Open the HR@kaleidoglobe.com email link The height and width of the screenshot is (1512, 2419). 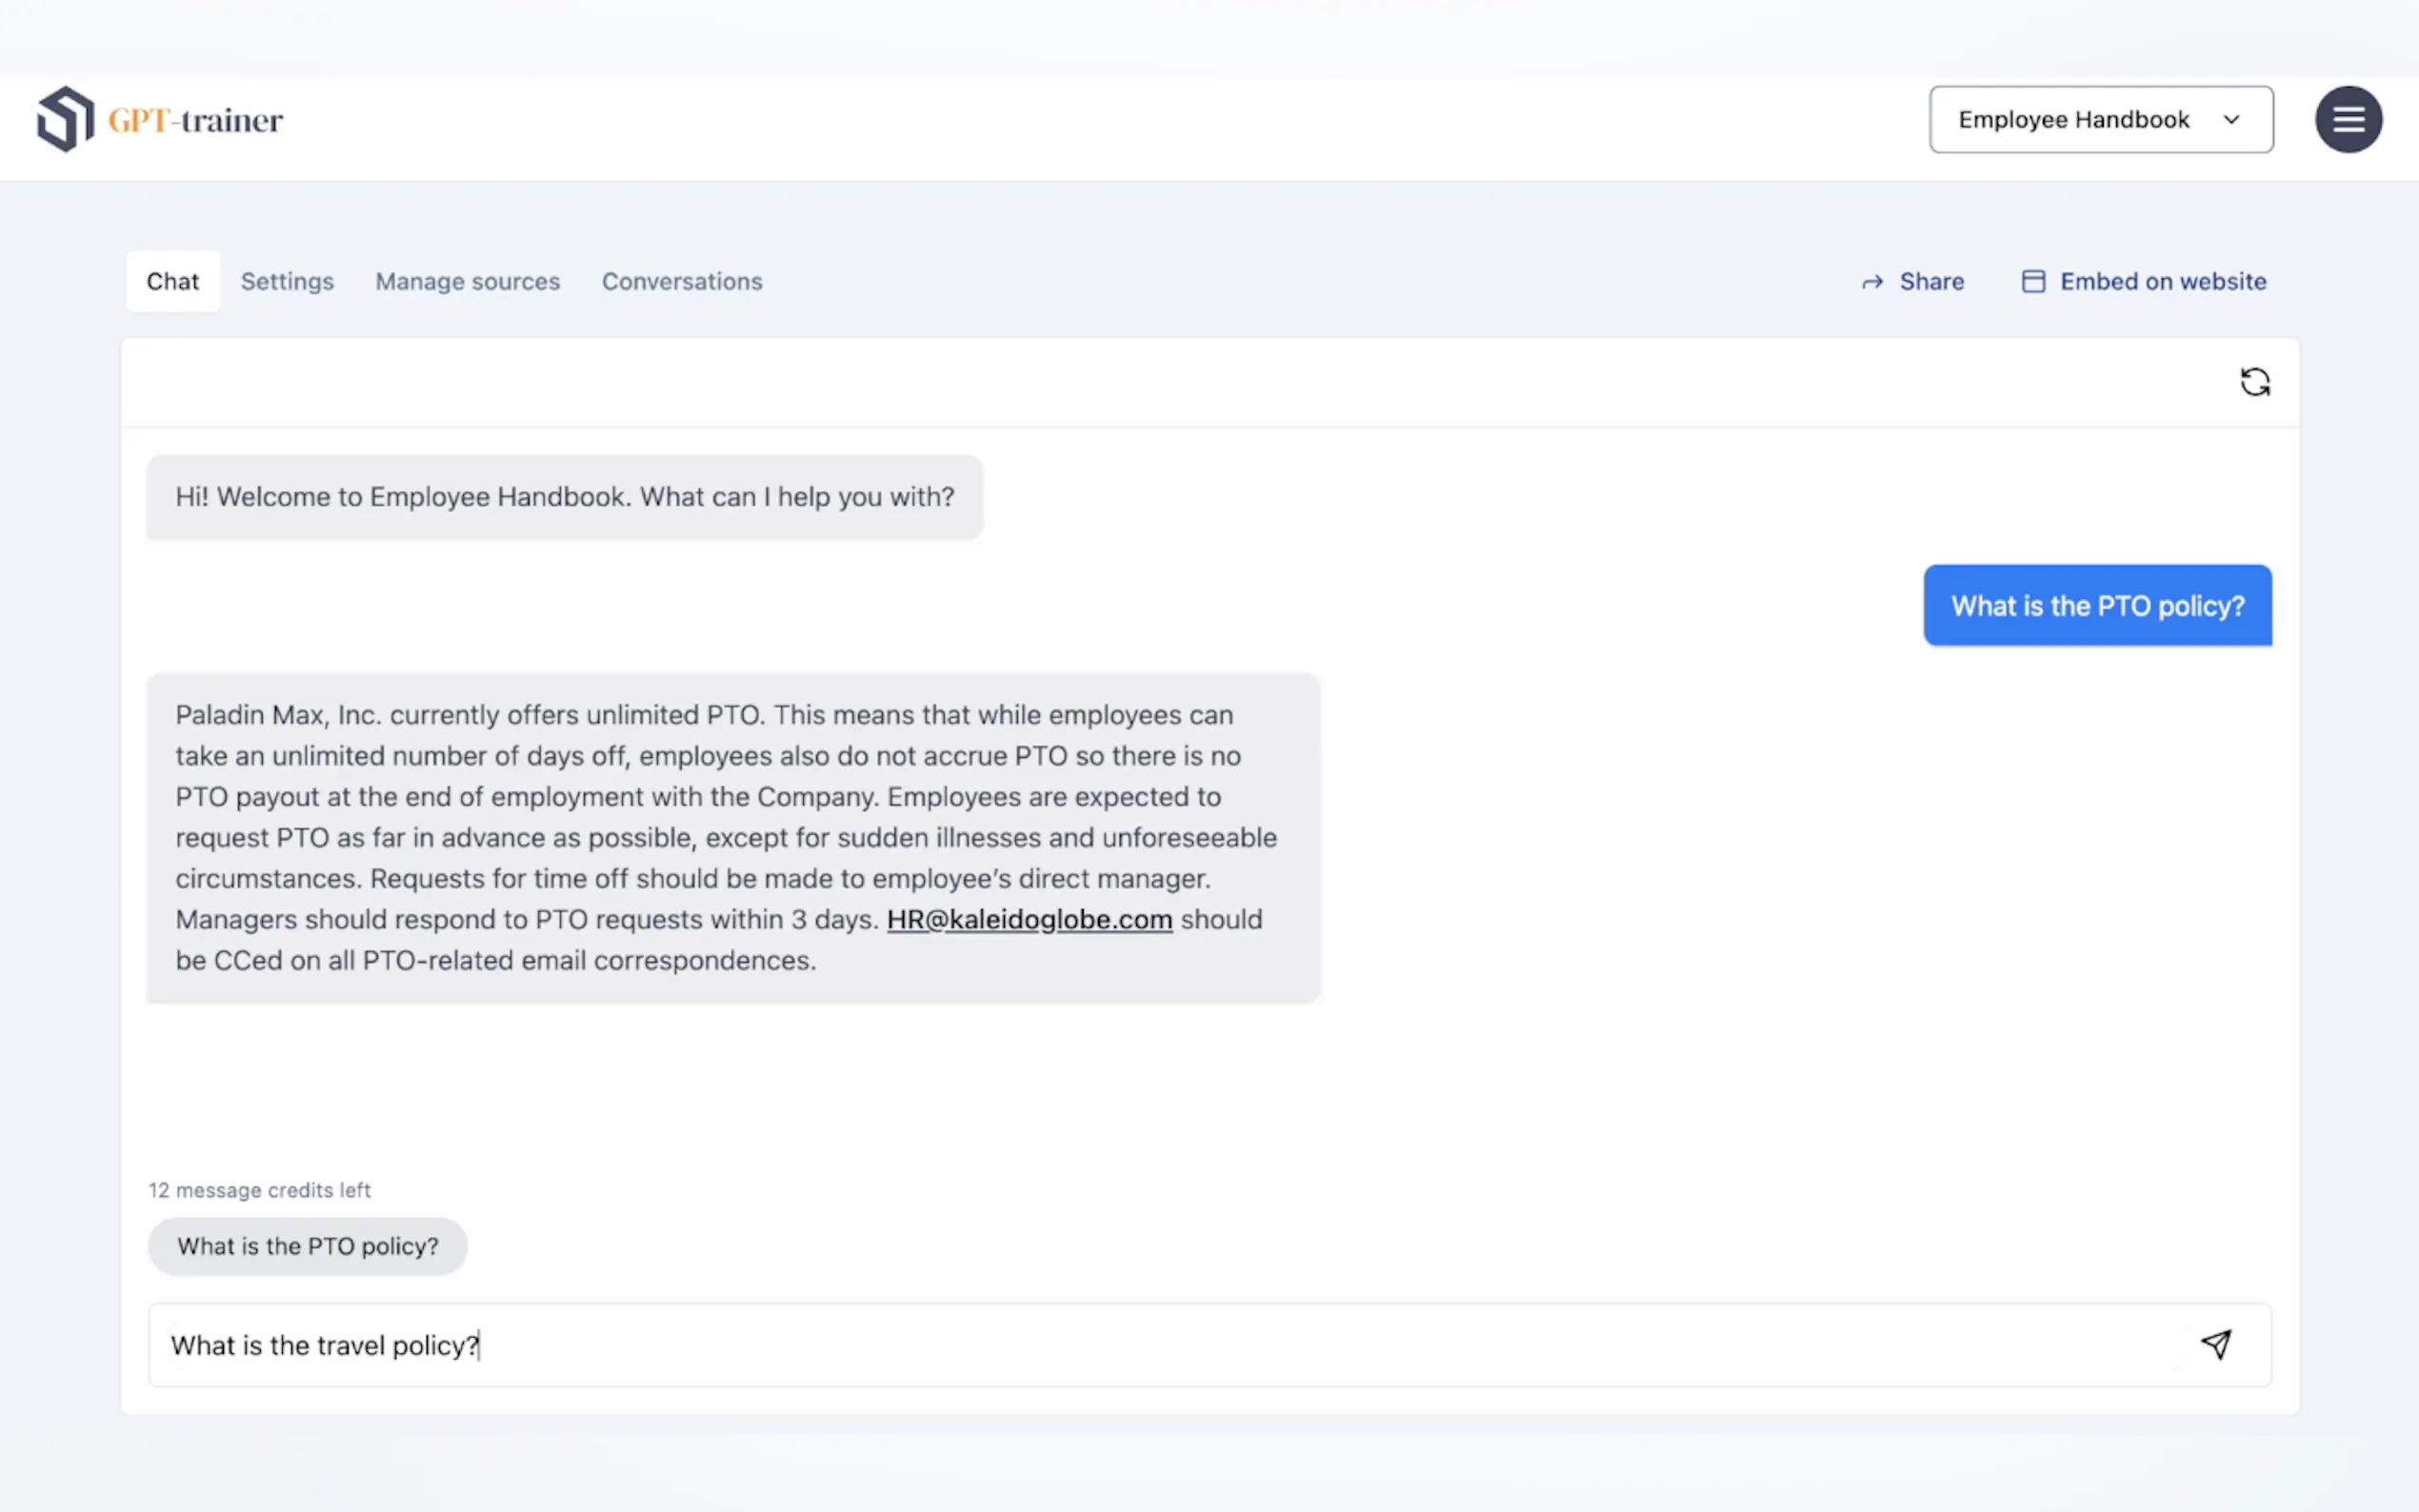1029,919
